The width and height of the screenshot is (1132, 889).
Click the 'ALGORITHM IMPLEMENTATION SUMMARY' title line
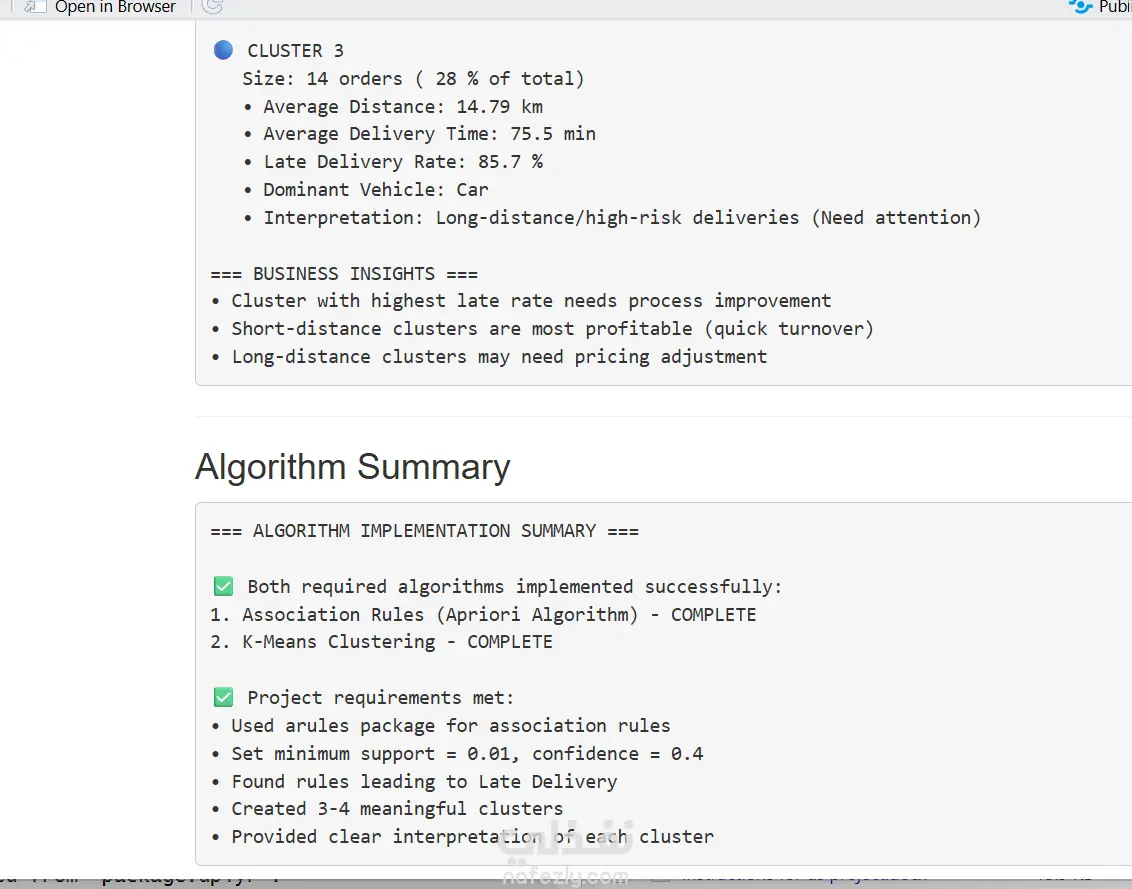[424, 531]
